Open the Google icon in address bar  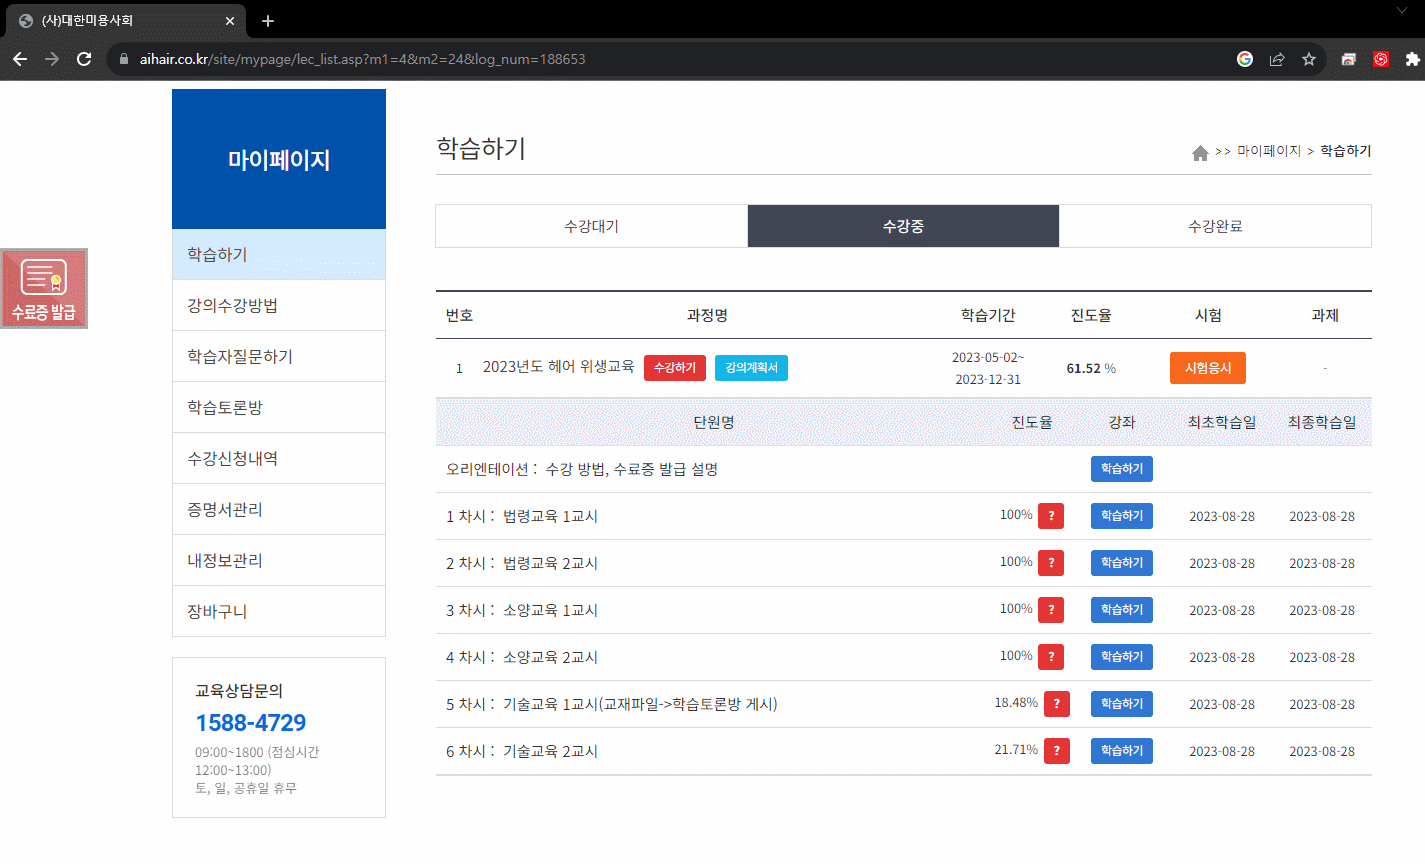pyautogui.click(x=1245, y=59)
